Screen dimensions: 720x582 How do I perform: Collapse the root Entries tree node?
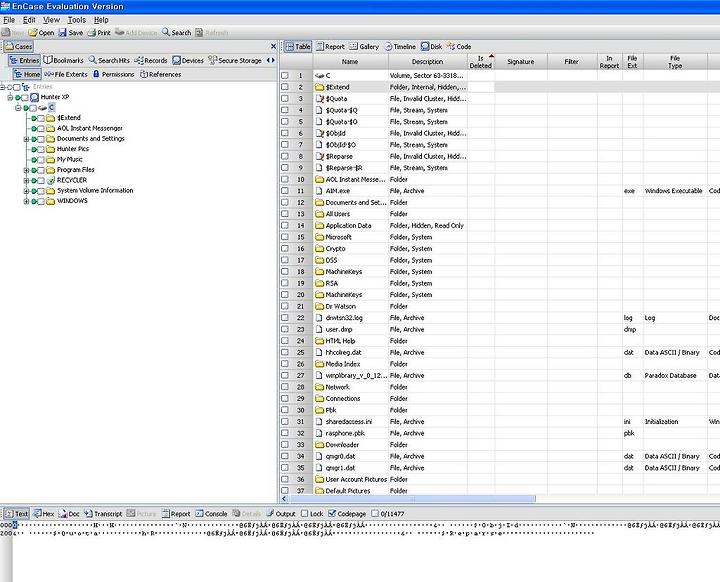(2, 87)
